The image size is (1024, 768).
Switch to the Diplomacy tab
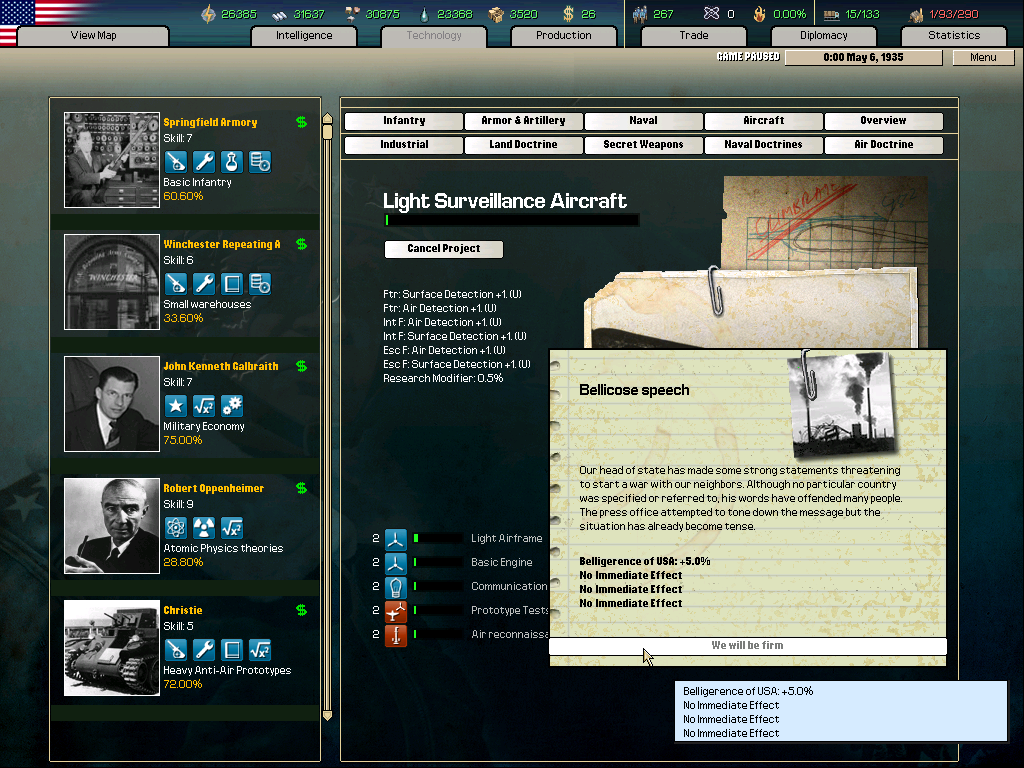[823, 36]
